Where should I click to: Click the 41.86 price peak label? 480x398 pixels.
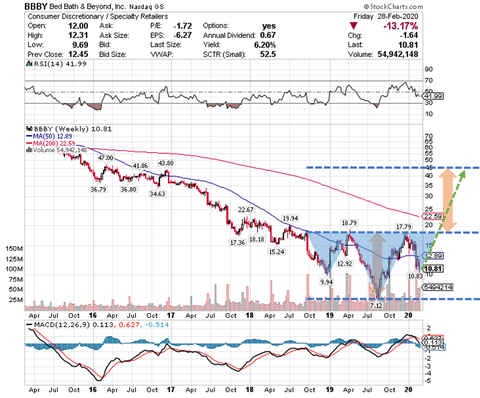pyautogui.click(x=140, y=166)
